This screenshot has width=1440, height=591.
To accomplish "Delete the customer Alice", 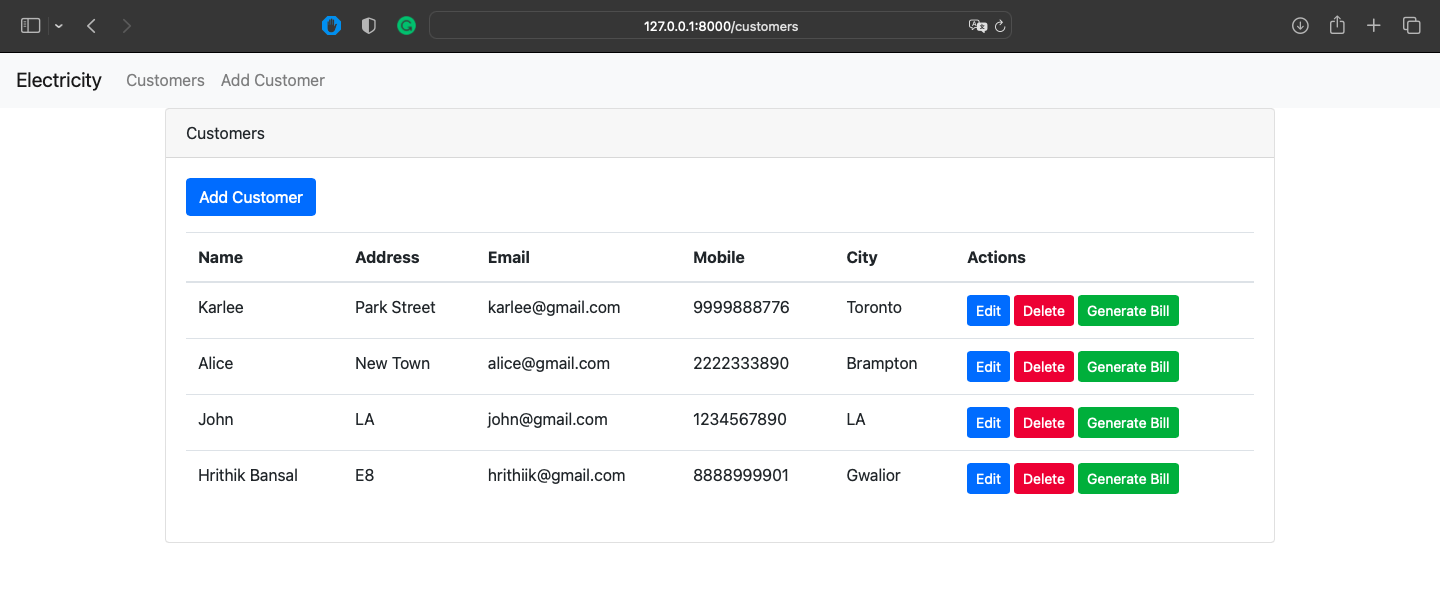I will (x=1043, y=366).
